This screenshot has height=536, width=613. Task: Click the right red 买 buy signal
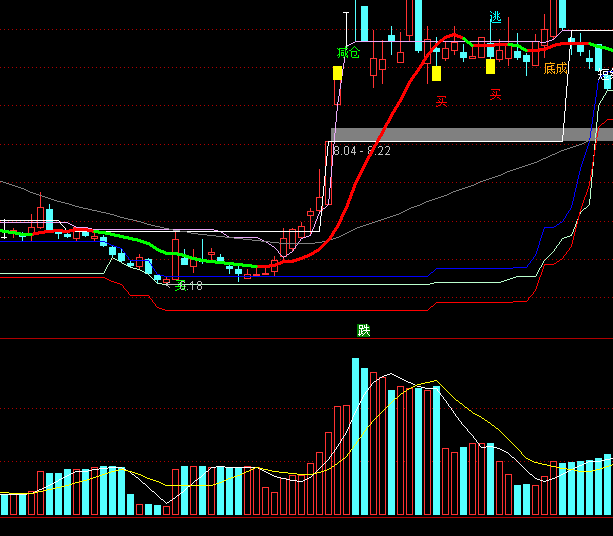495,94
